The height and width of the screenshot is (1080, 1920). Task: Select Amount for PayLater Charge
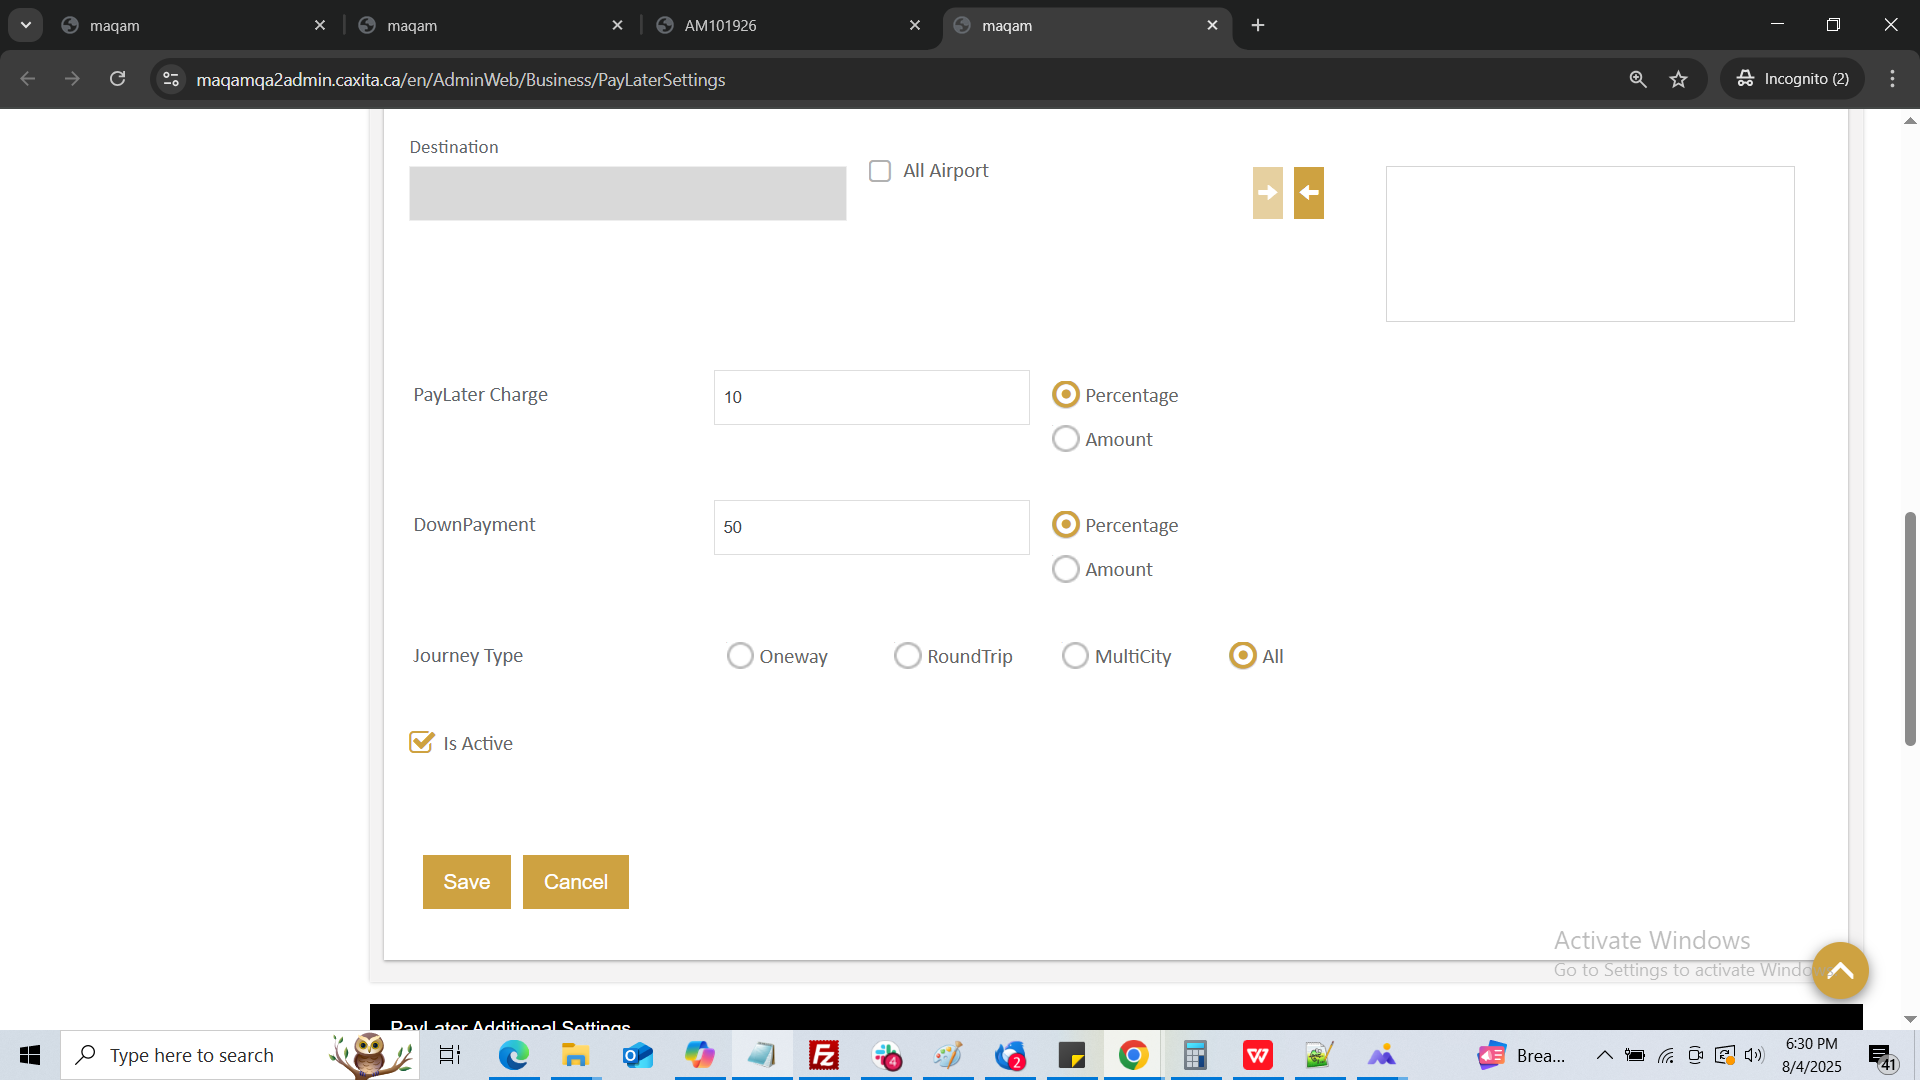tap(1066, 439)
